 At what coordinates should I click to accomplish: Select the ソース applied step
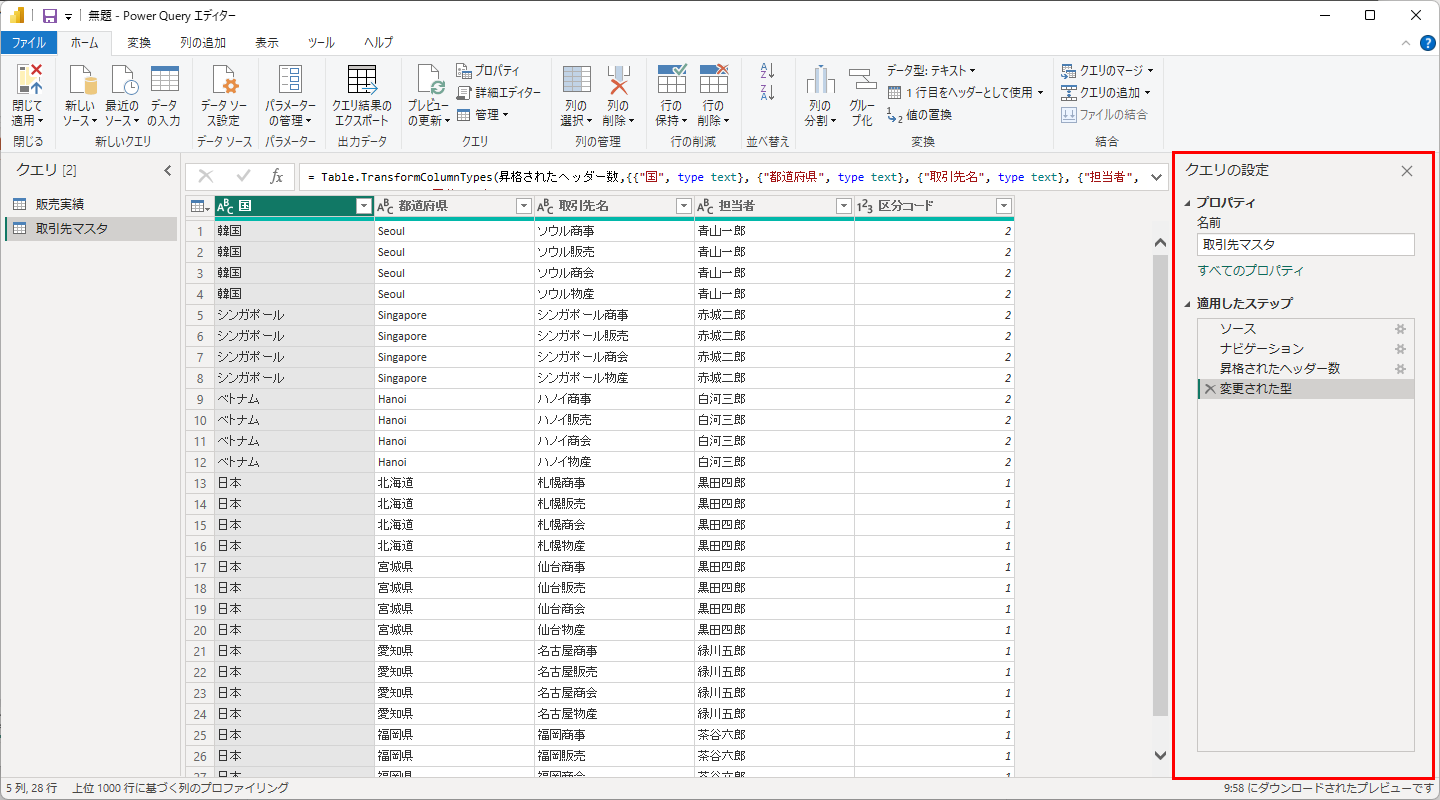[1305, 329]
